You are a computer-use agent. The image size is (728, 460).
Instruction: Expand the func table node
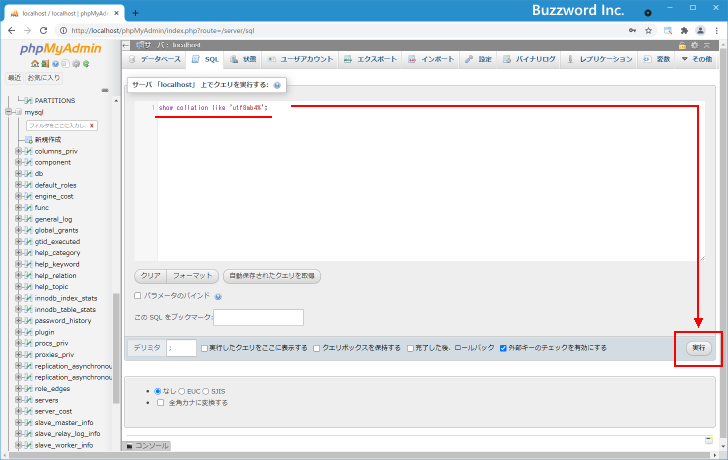click(19, 207)
